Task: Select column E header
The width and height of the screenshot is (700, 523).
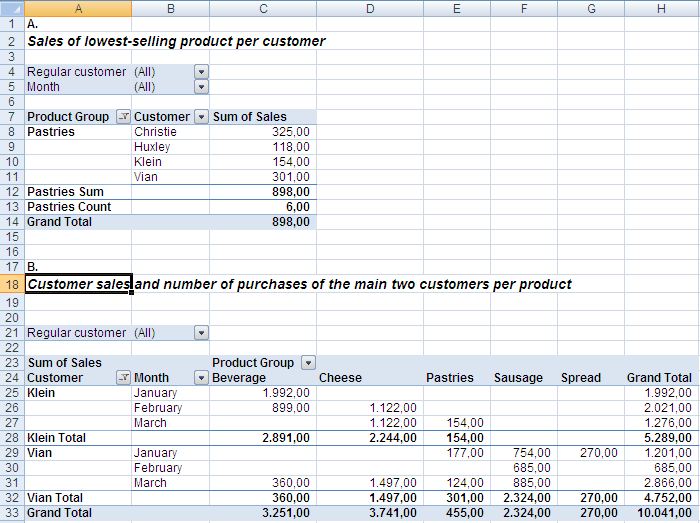Action: tap(457, 8)
